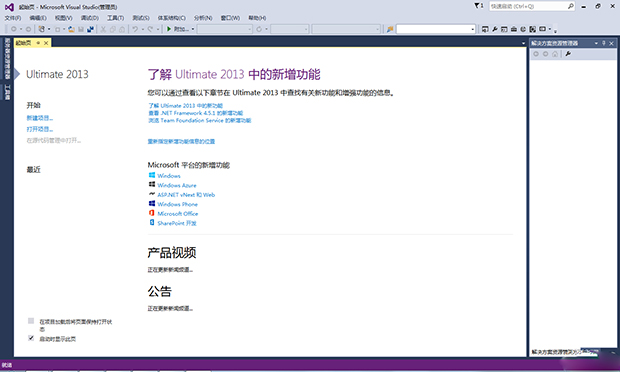Pin the Start Page tab
The image size is (620, 372).
click(38, 43)
